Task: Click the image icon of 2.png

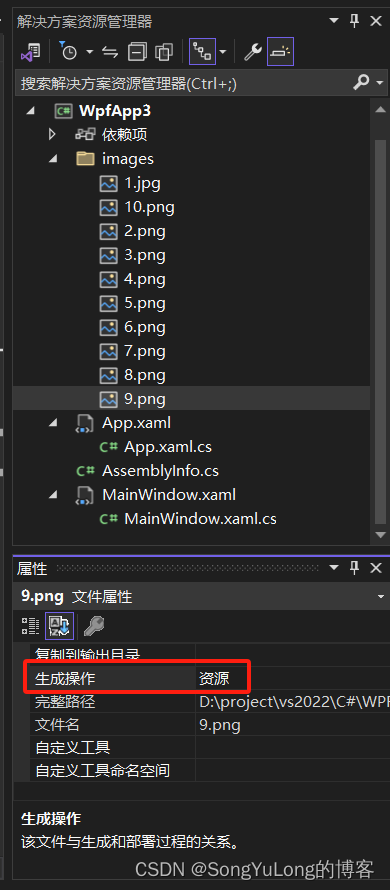Action: coord(108,231)
